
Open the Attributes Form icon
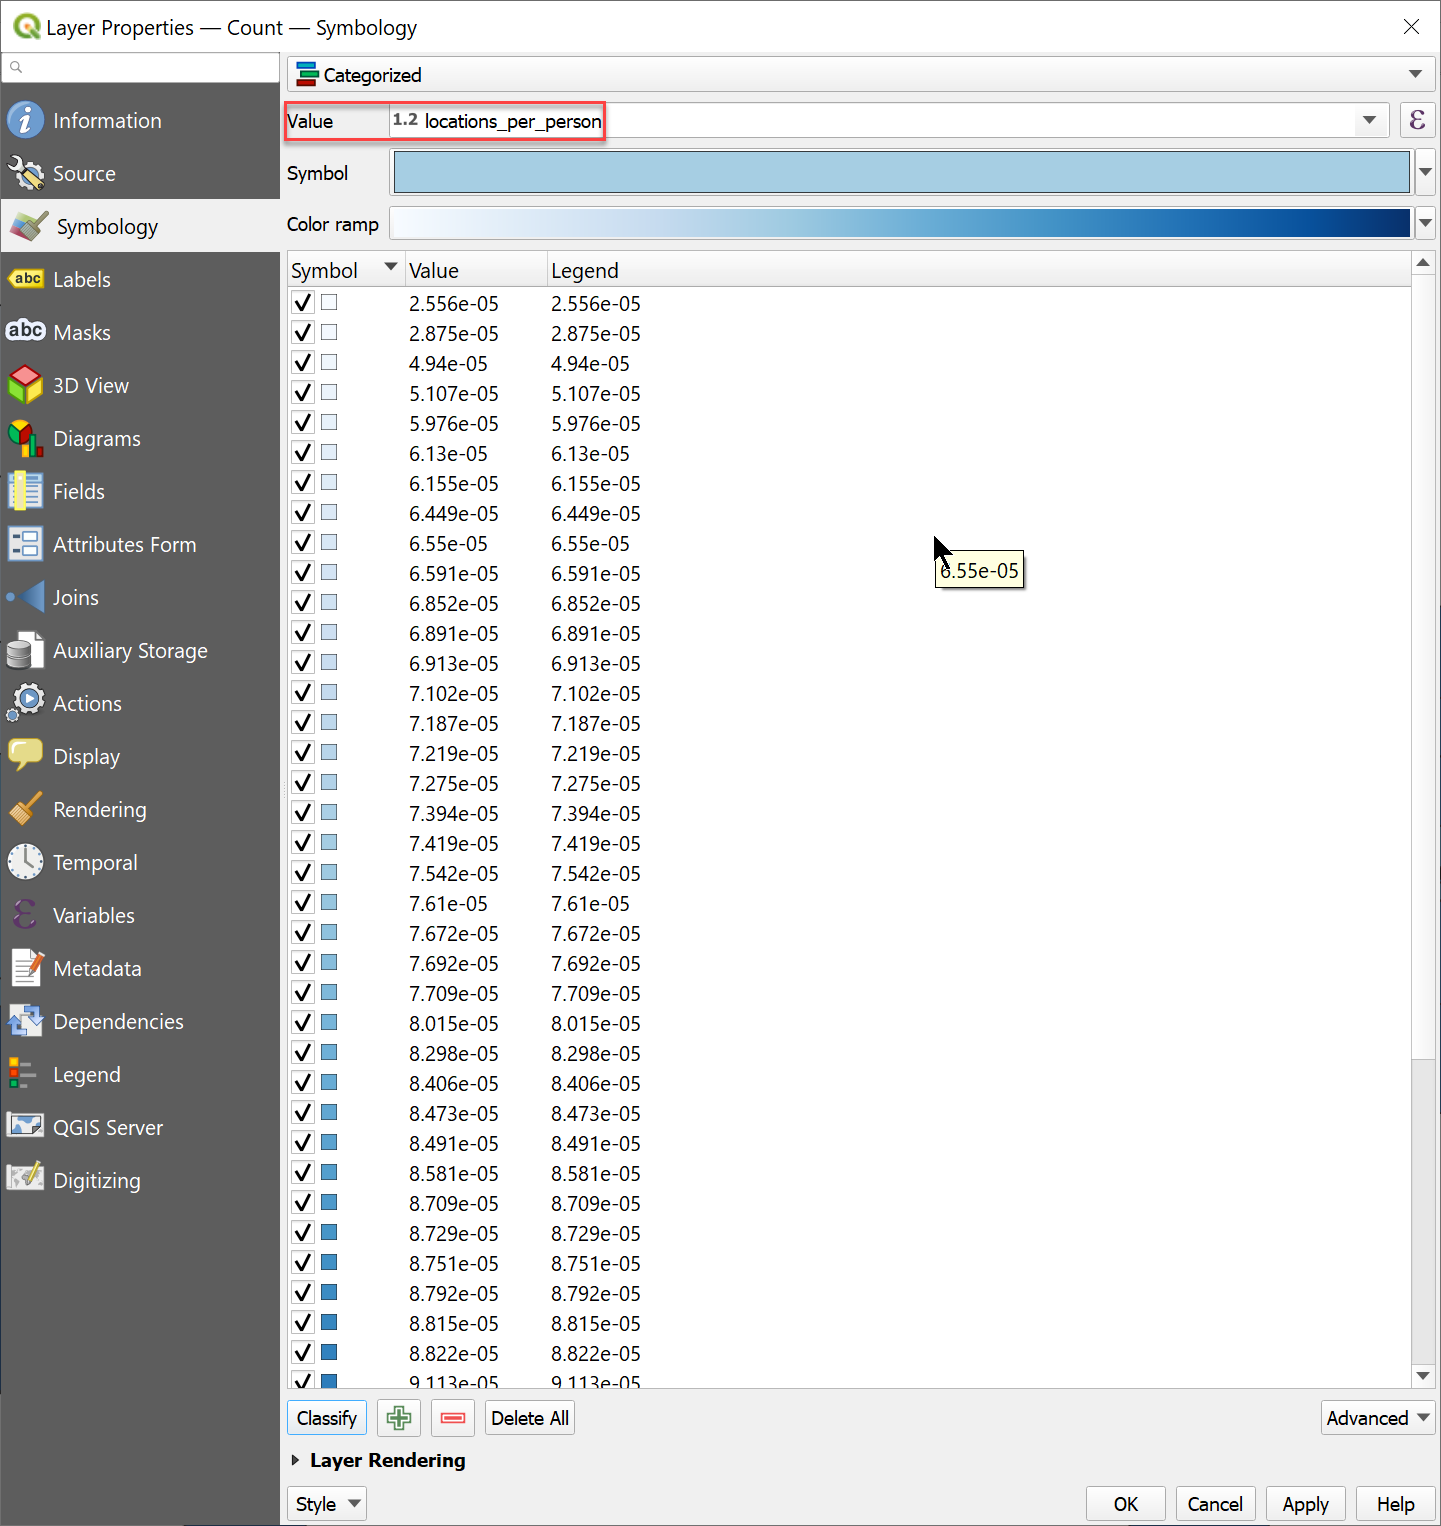[26, 544]
